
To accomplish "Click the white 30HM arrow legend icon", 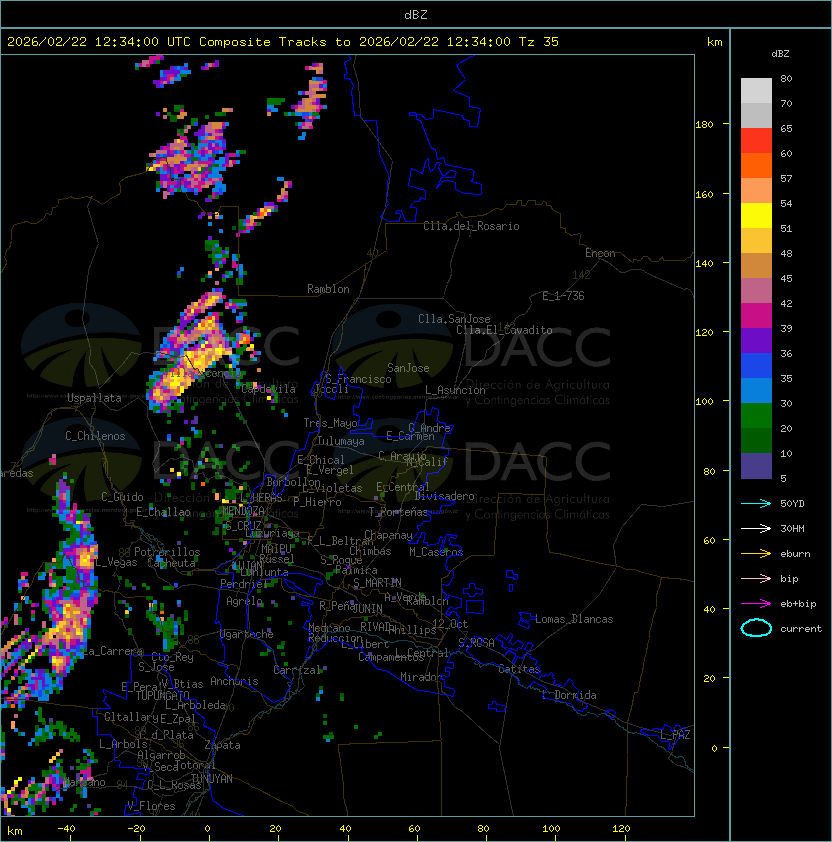I will (x=756, y=528).
